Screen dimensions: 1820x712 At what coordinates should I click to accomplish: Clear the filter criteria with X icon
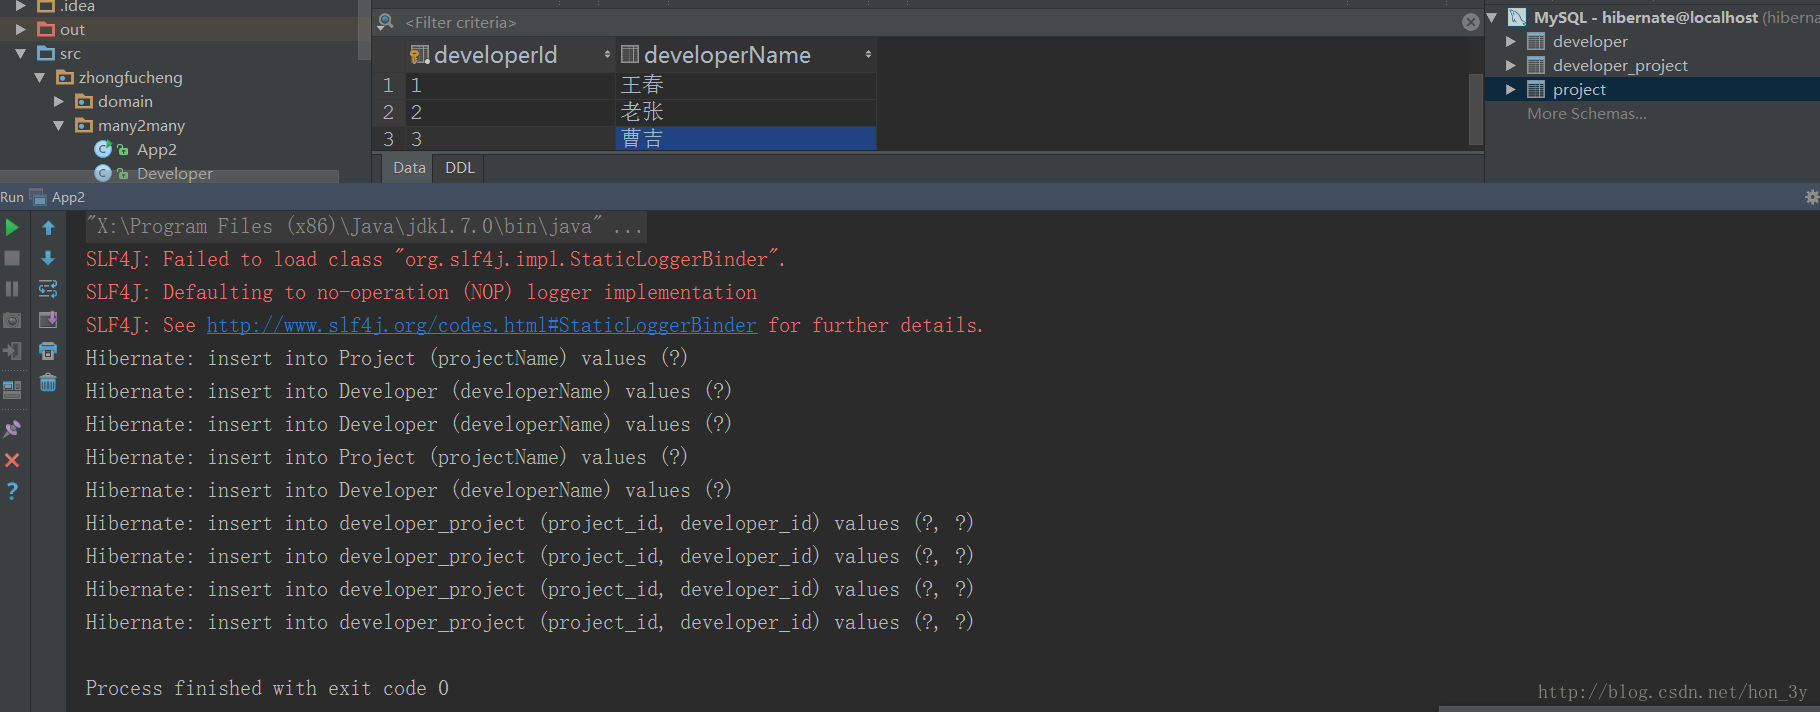(x=1470, y=22)
